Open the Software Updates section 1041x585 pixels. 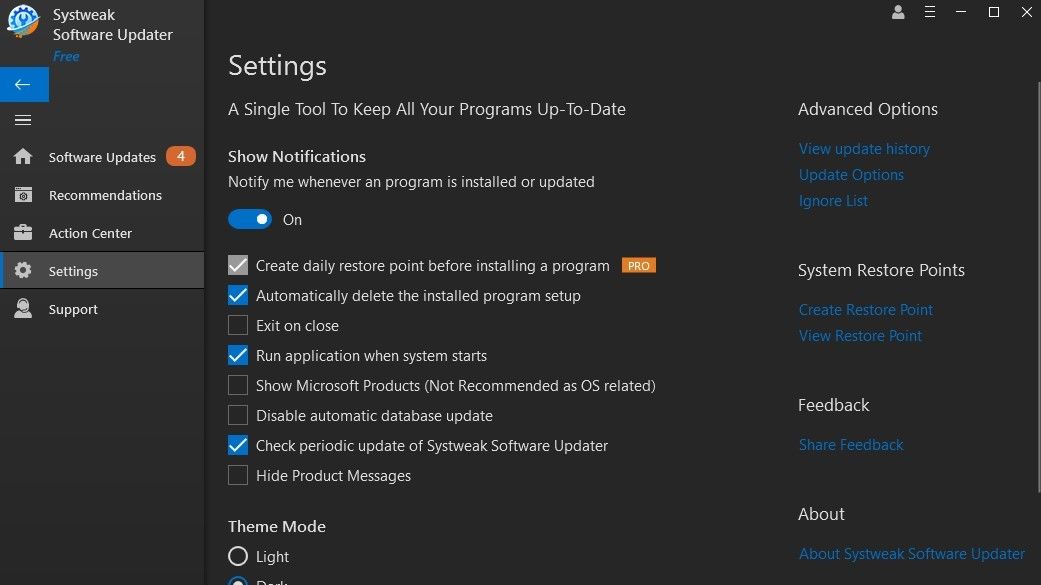[x=101, y=156]
